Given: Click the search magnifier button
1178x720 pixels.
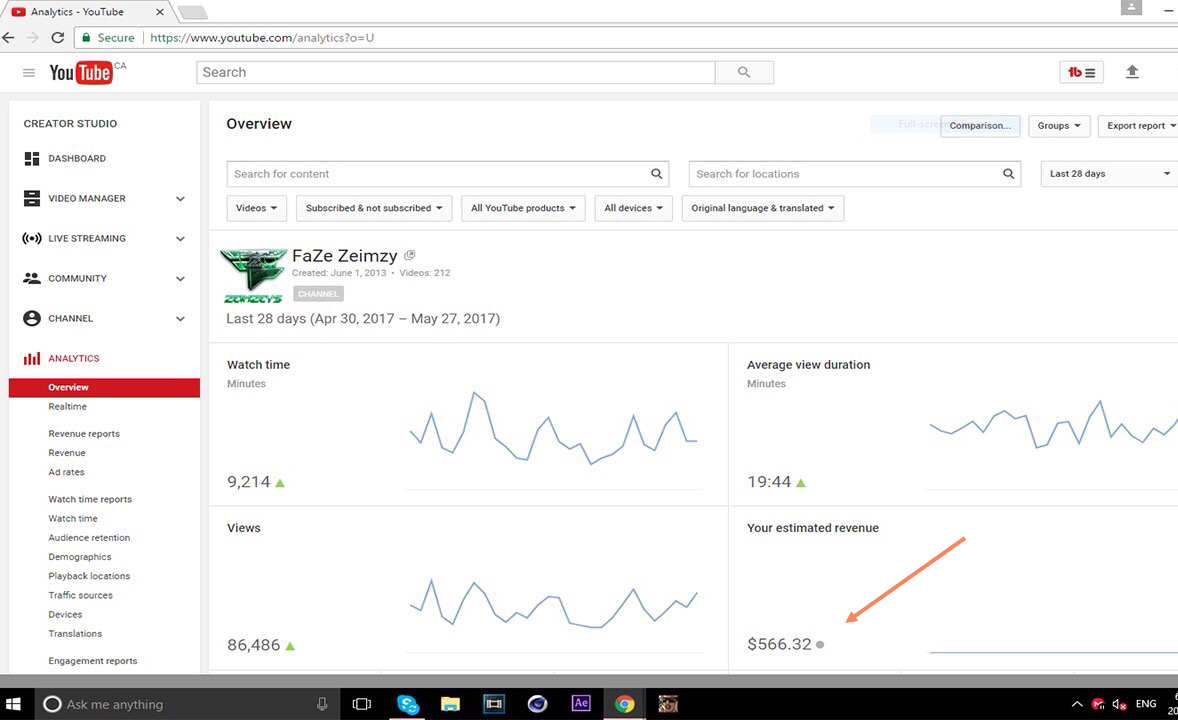Looking at the screenshot, I should (744, 72).
